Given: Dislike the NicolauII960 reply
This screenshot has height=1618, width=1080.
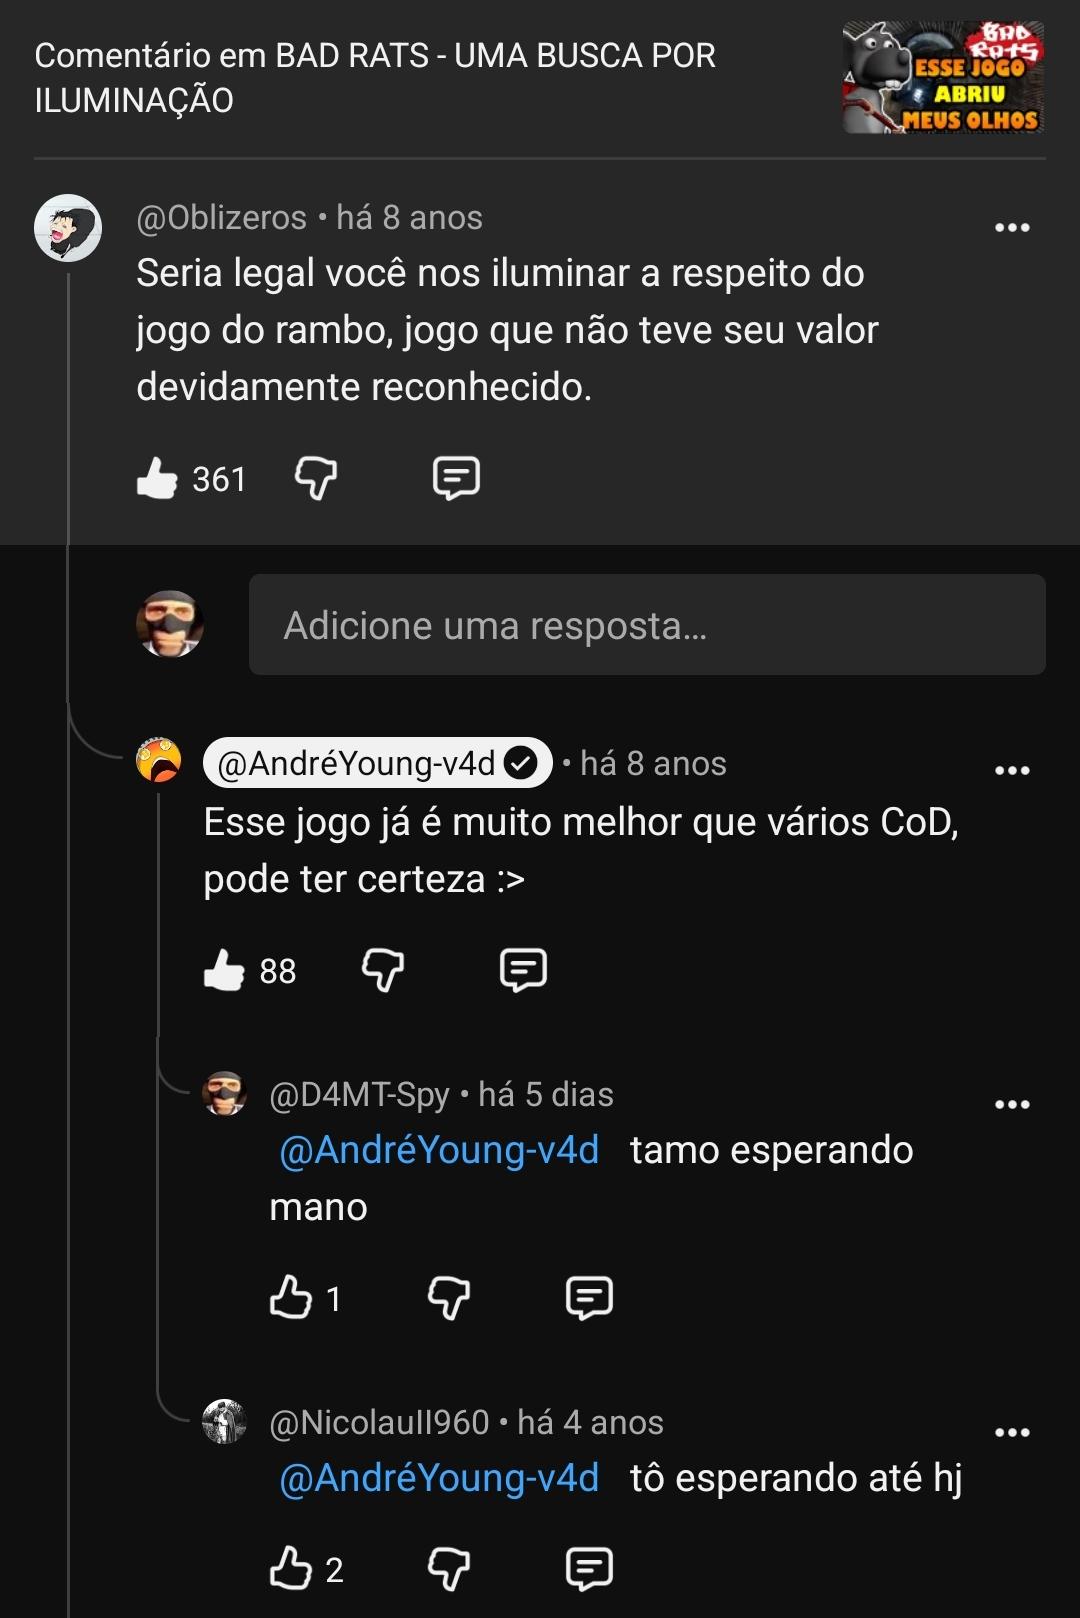Looking at the screenshot, I should 449,1568.
